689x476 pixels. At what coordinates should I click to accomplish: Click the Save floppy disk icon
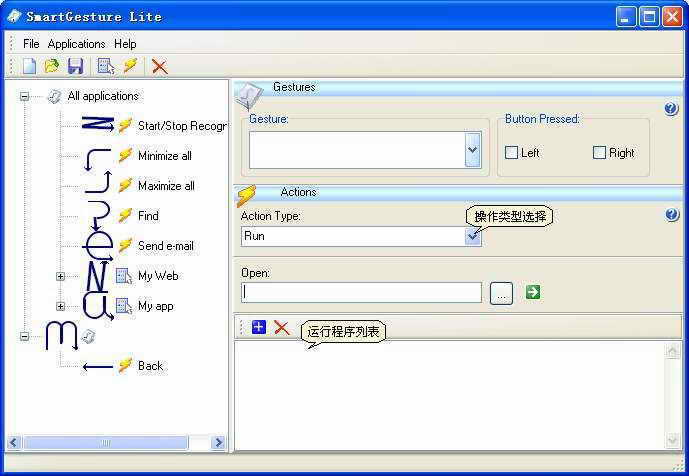point(75,66)
